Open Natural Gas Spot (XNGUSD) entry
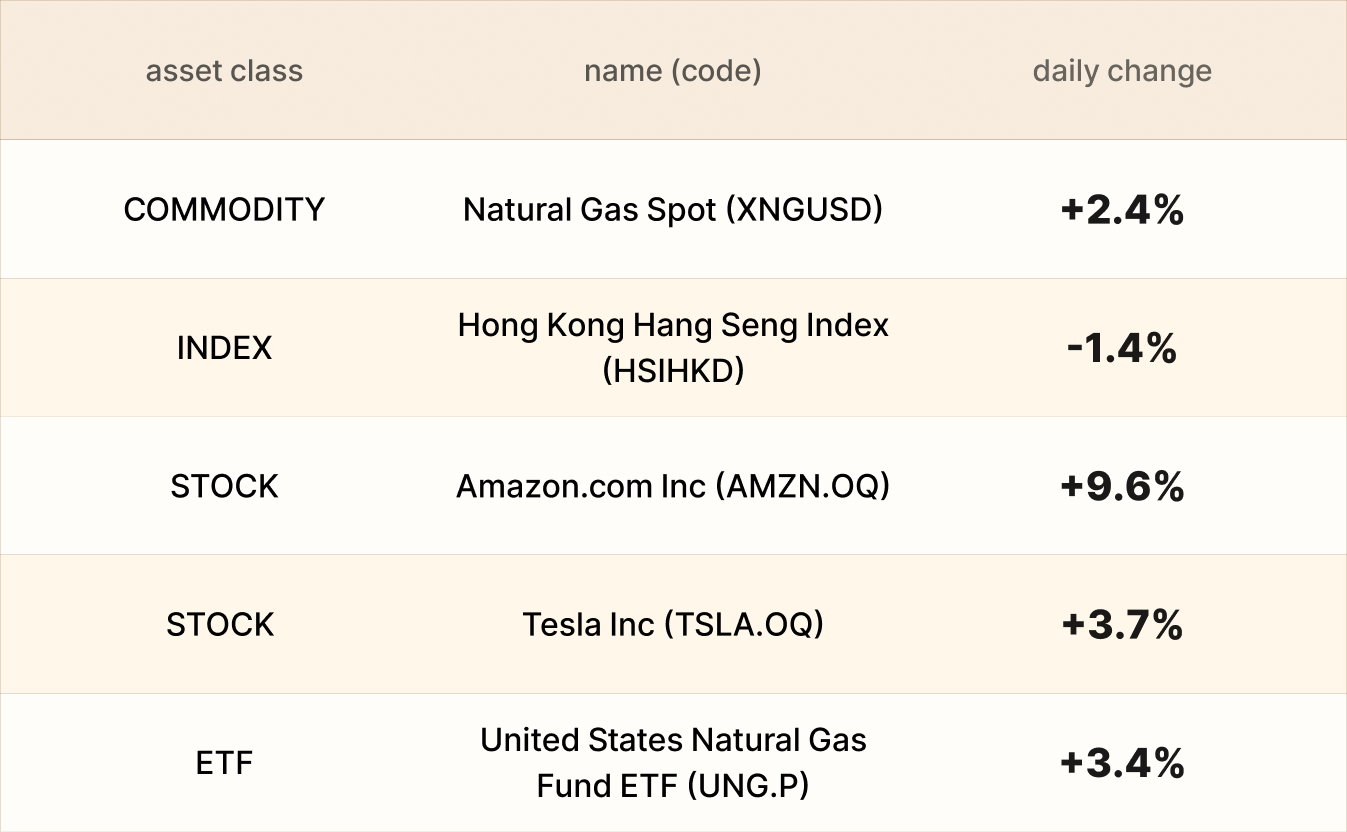The image size is (1347, 832). tap(672, 210)
